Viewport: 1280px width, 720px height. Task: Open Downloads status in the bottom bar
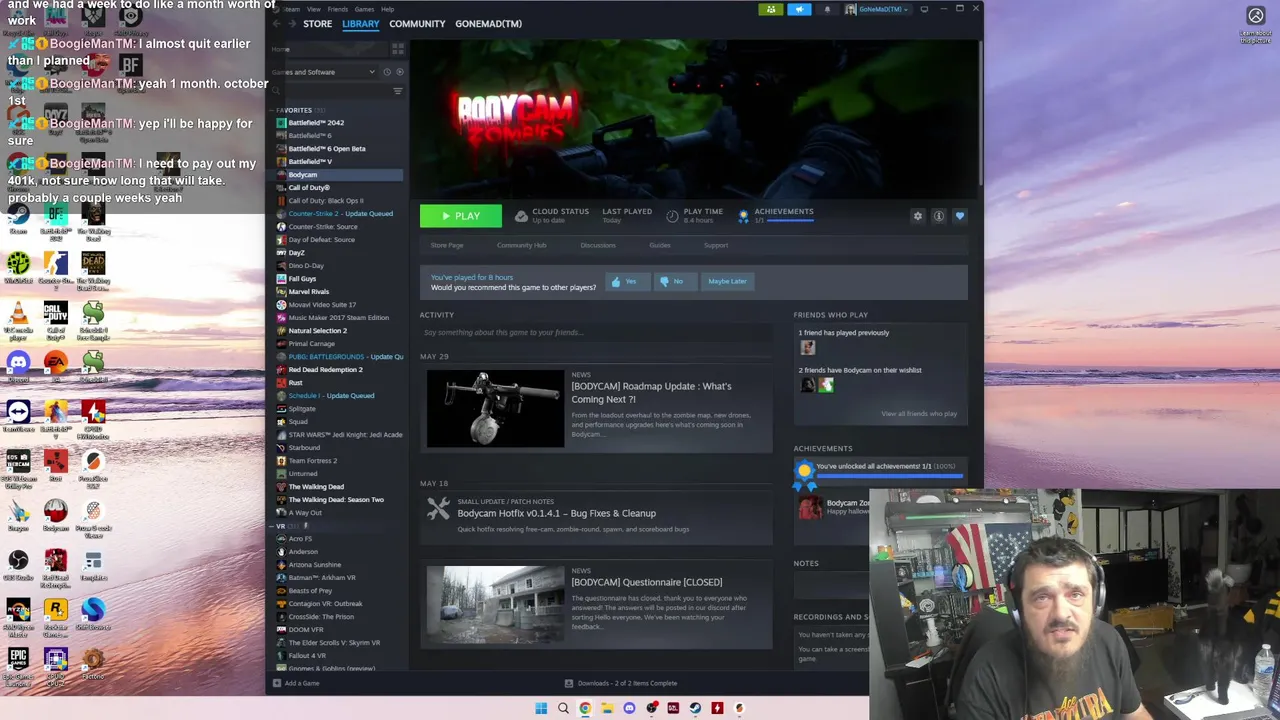621,683
